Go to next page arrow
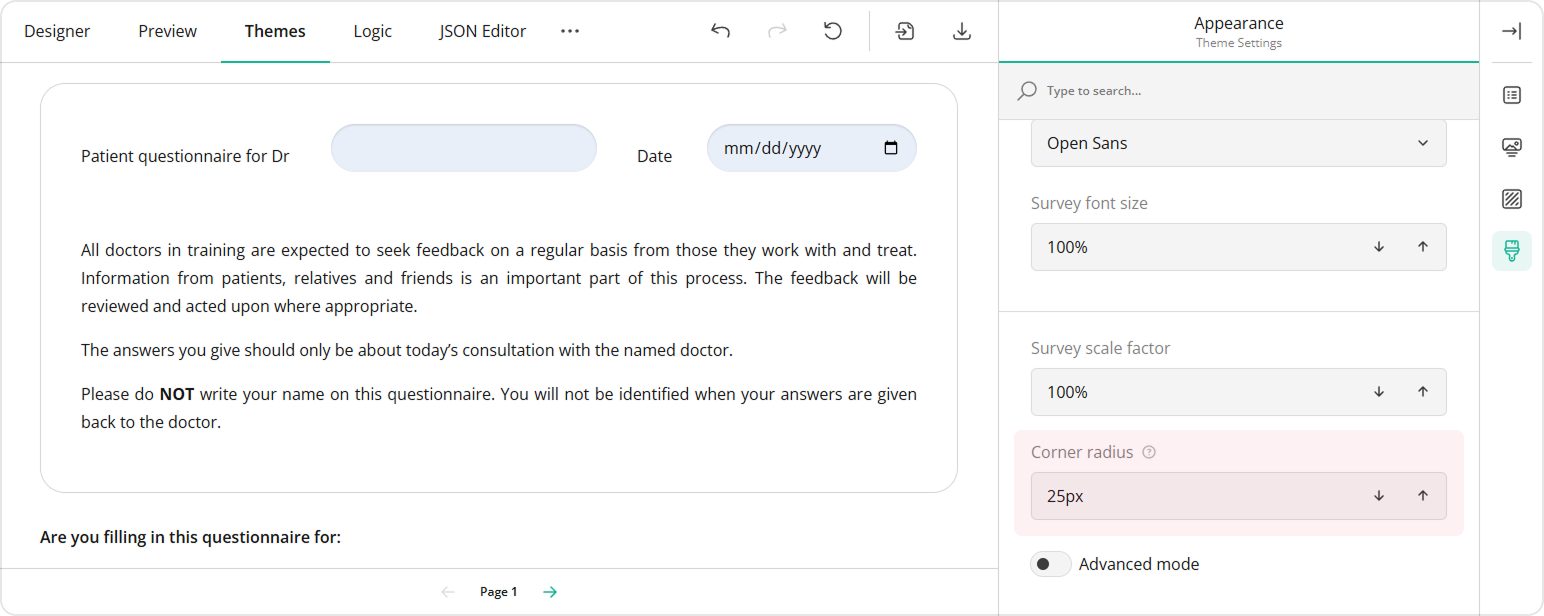The width and height of the screenshot is (1544, 616). [550, 592]
